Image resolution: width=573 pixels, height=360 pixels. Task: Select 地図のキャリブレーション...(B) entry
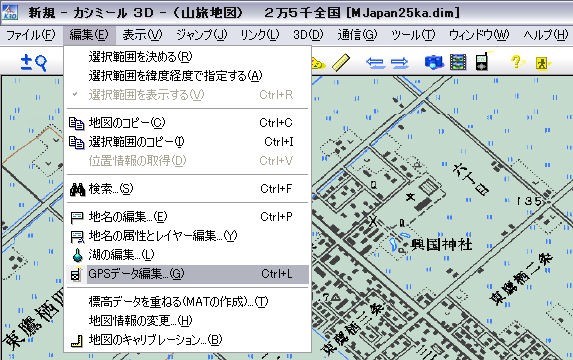click(187, 340)
